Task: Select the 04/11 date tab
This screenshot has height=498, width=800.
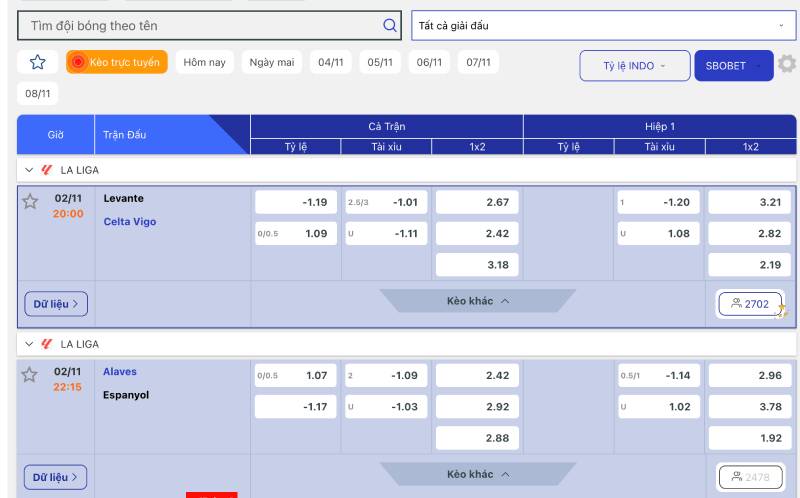Action: 330,62
